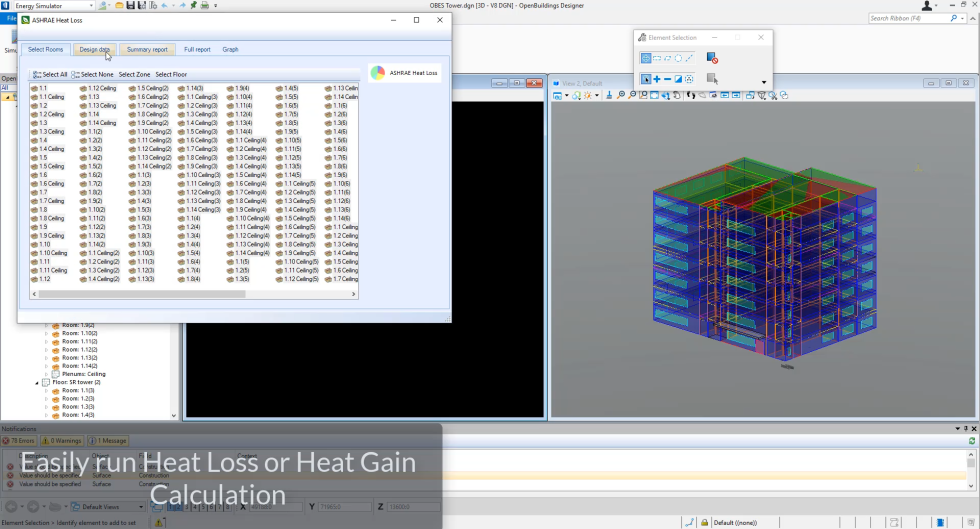Click the Select Floor button
The height and width of the screenshot is (529, 980).
pos(171,74)
